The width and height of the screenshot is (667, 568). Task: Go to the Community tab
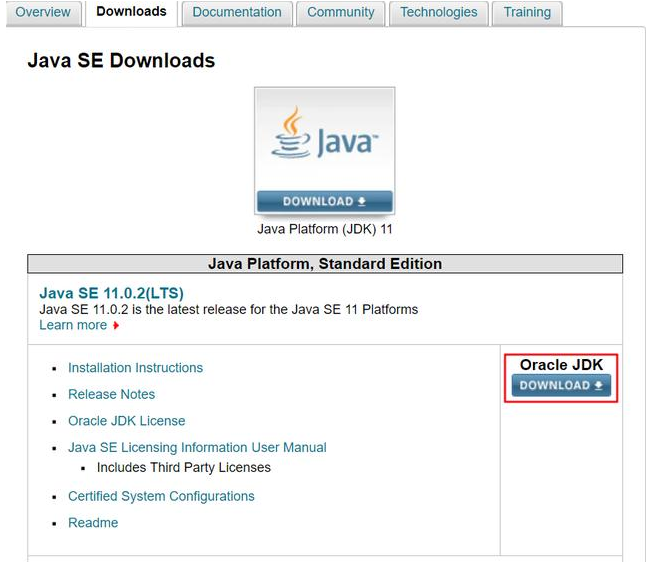(341, 13)
